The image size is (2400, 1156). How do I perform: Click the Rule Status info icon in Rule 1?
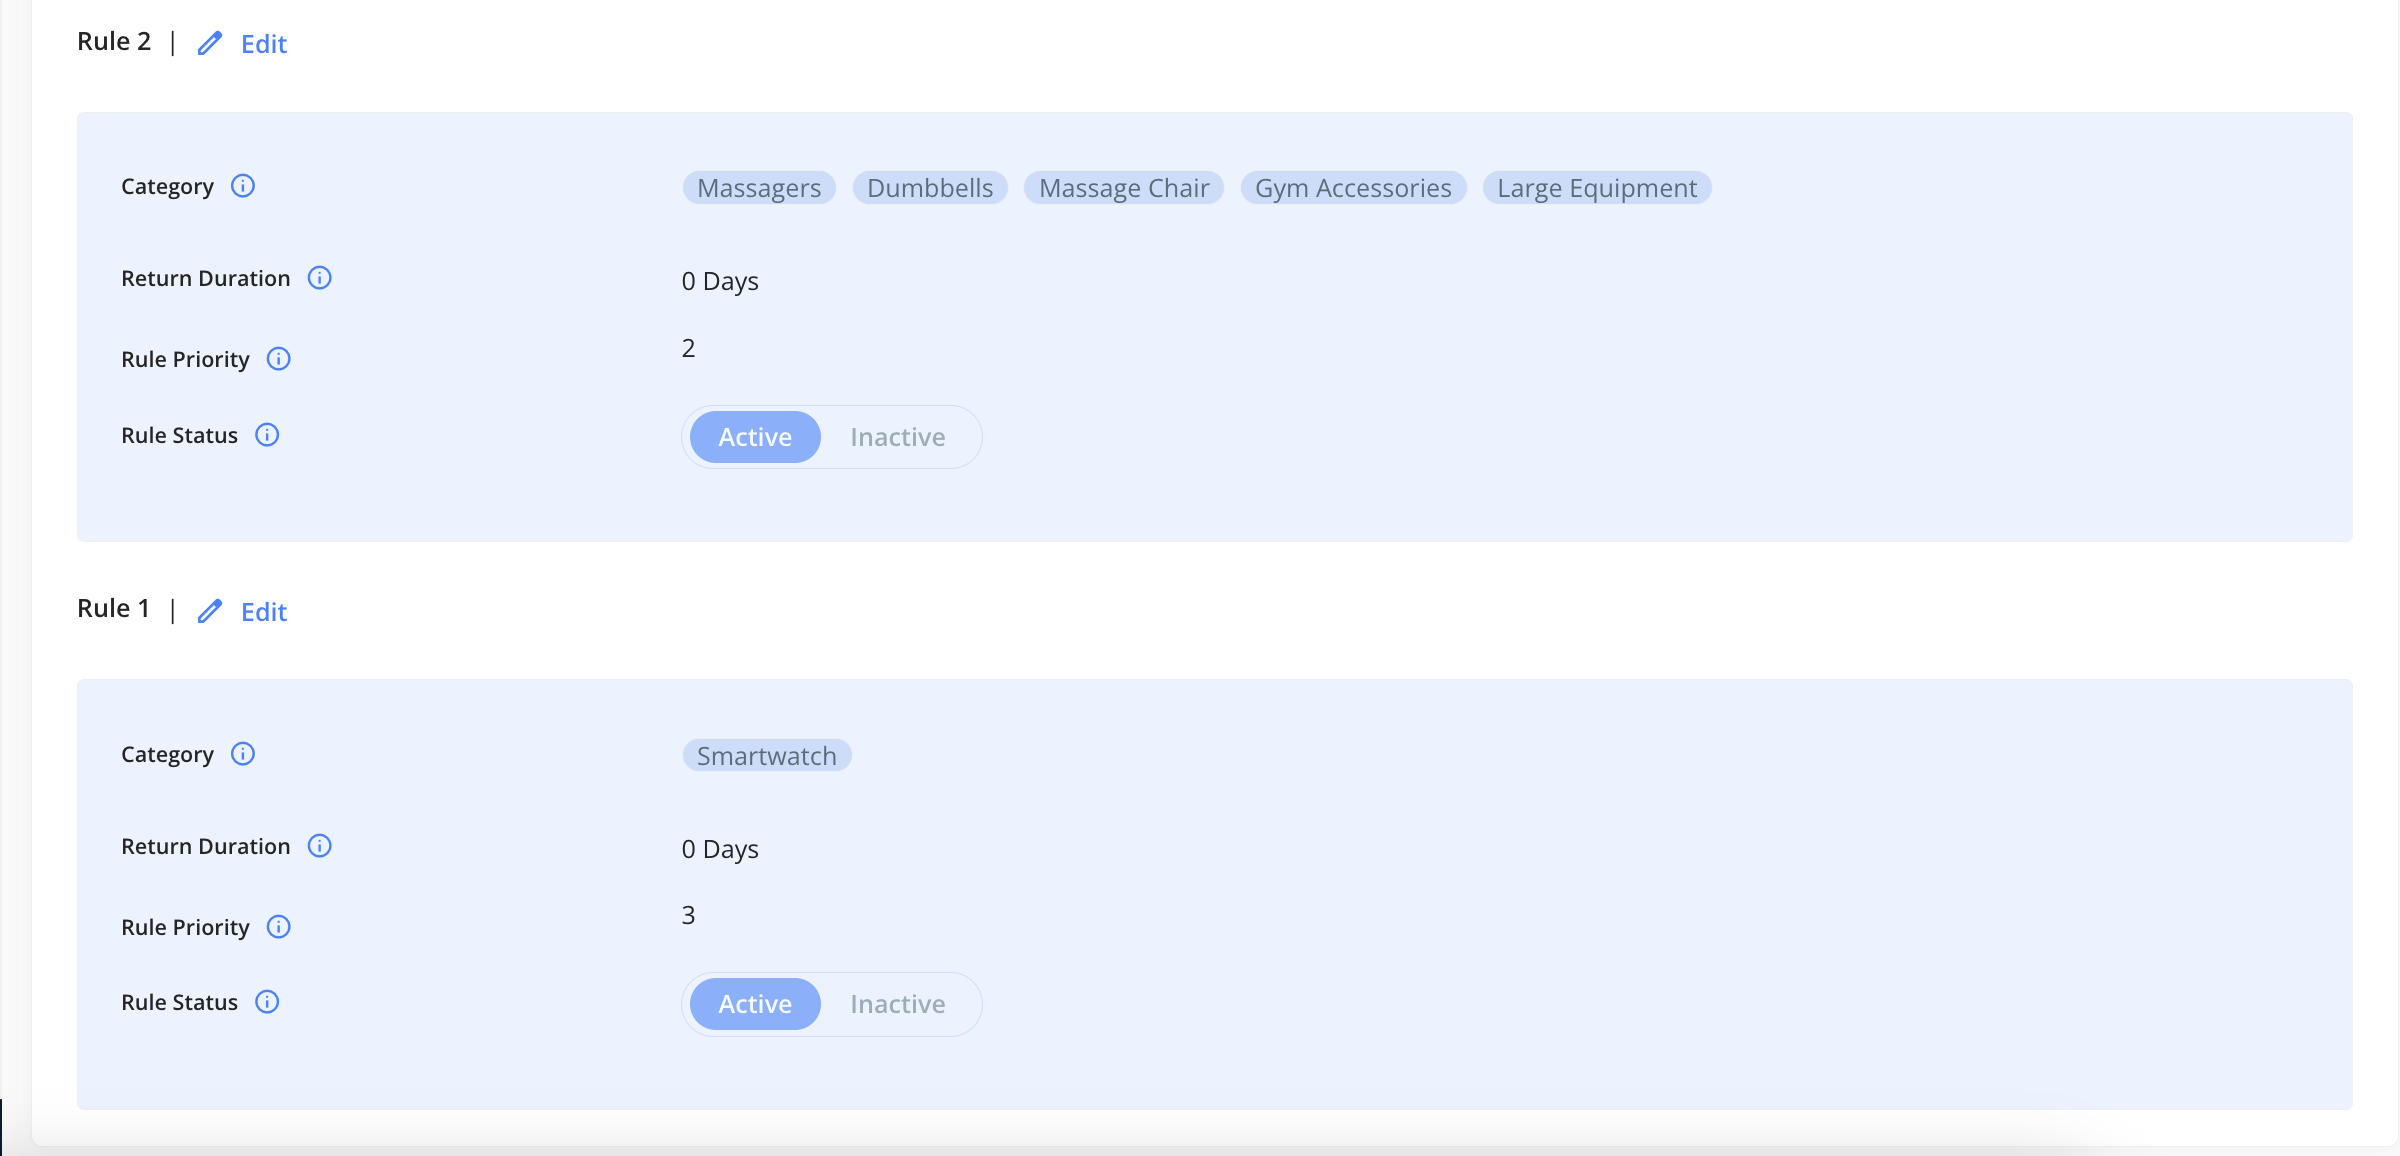(x=267, y=1002)
